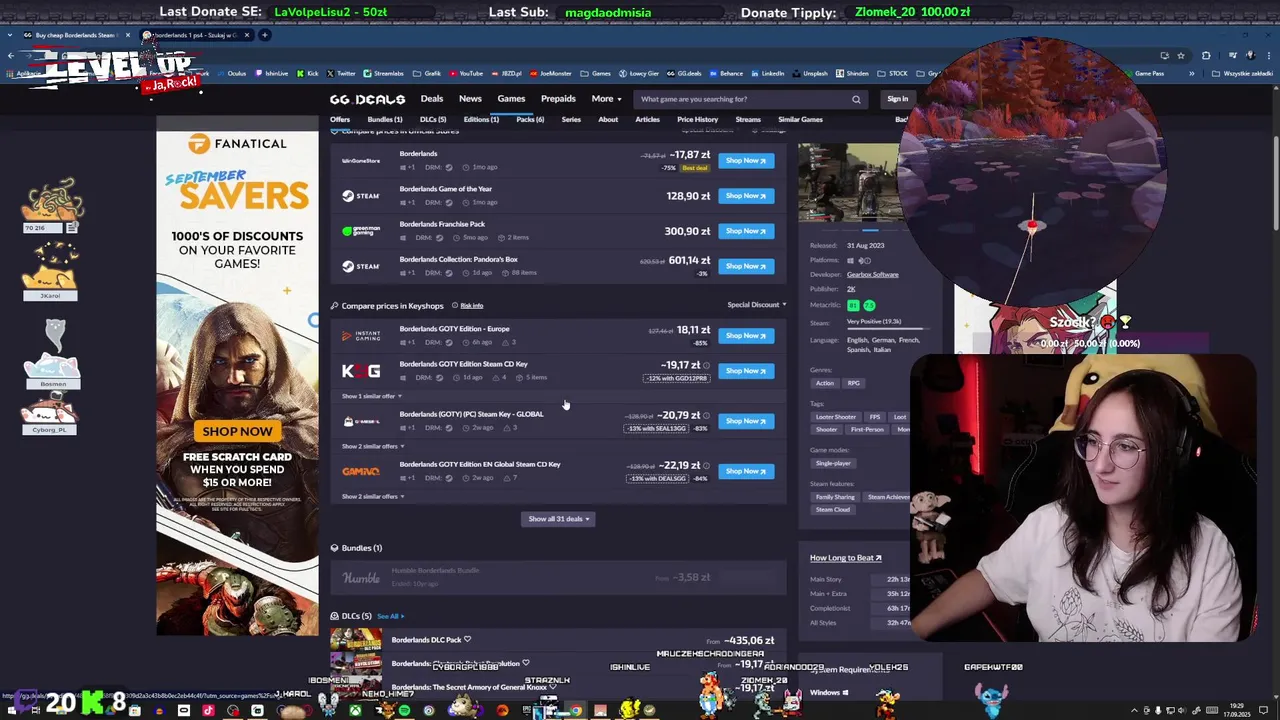The height and width of the screenshot is (720, 1280).
Task: Switch to the DLCs (5) tab
Action: (433, 120)
